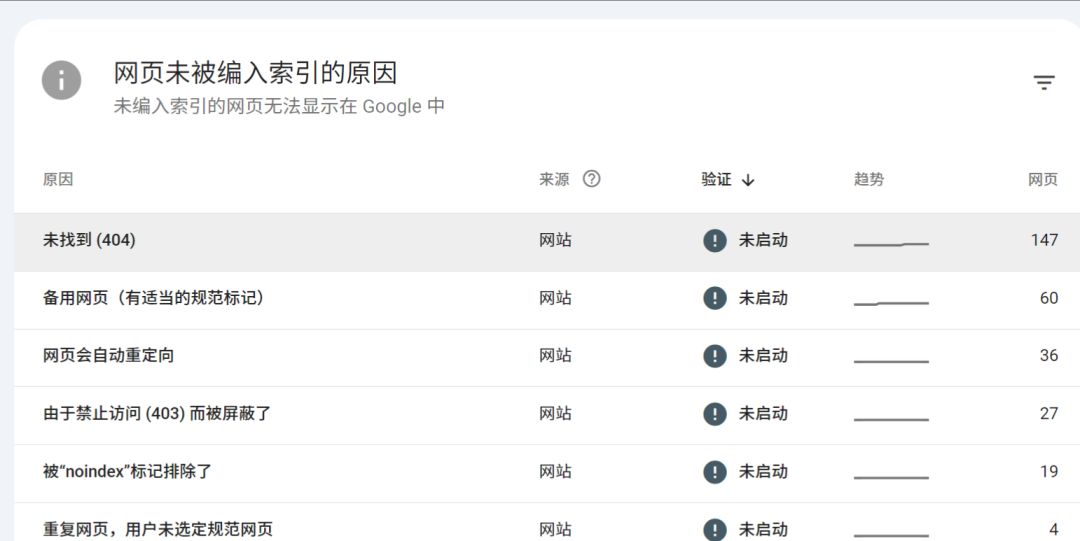Open the 备用网页（有适当的规范标记）row

(547, 300)
